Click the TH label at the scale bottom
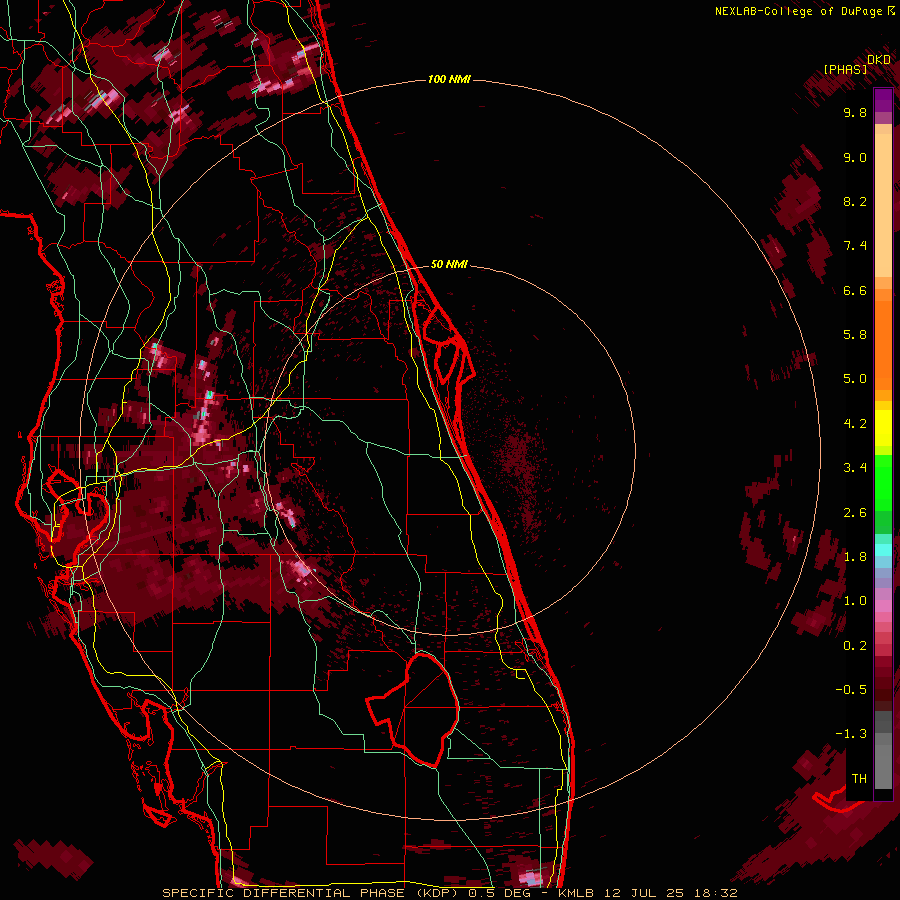The image size is (900, 900). 859,779
